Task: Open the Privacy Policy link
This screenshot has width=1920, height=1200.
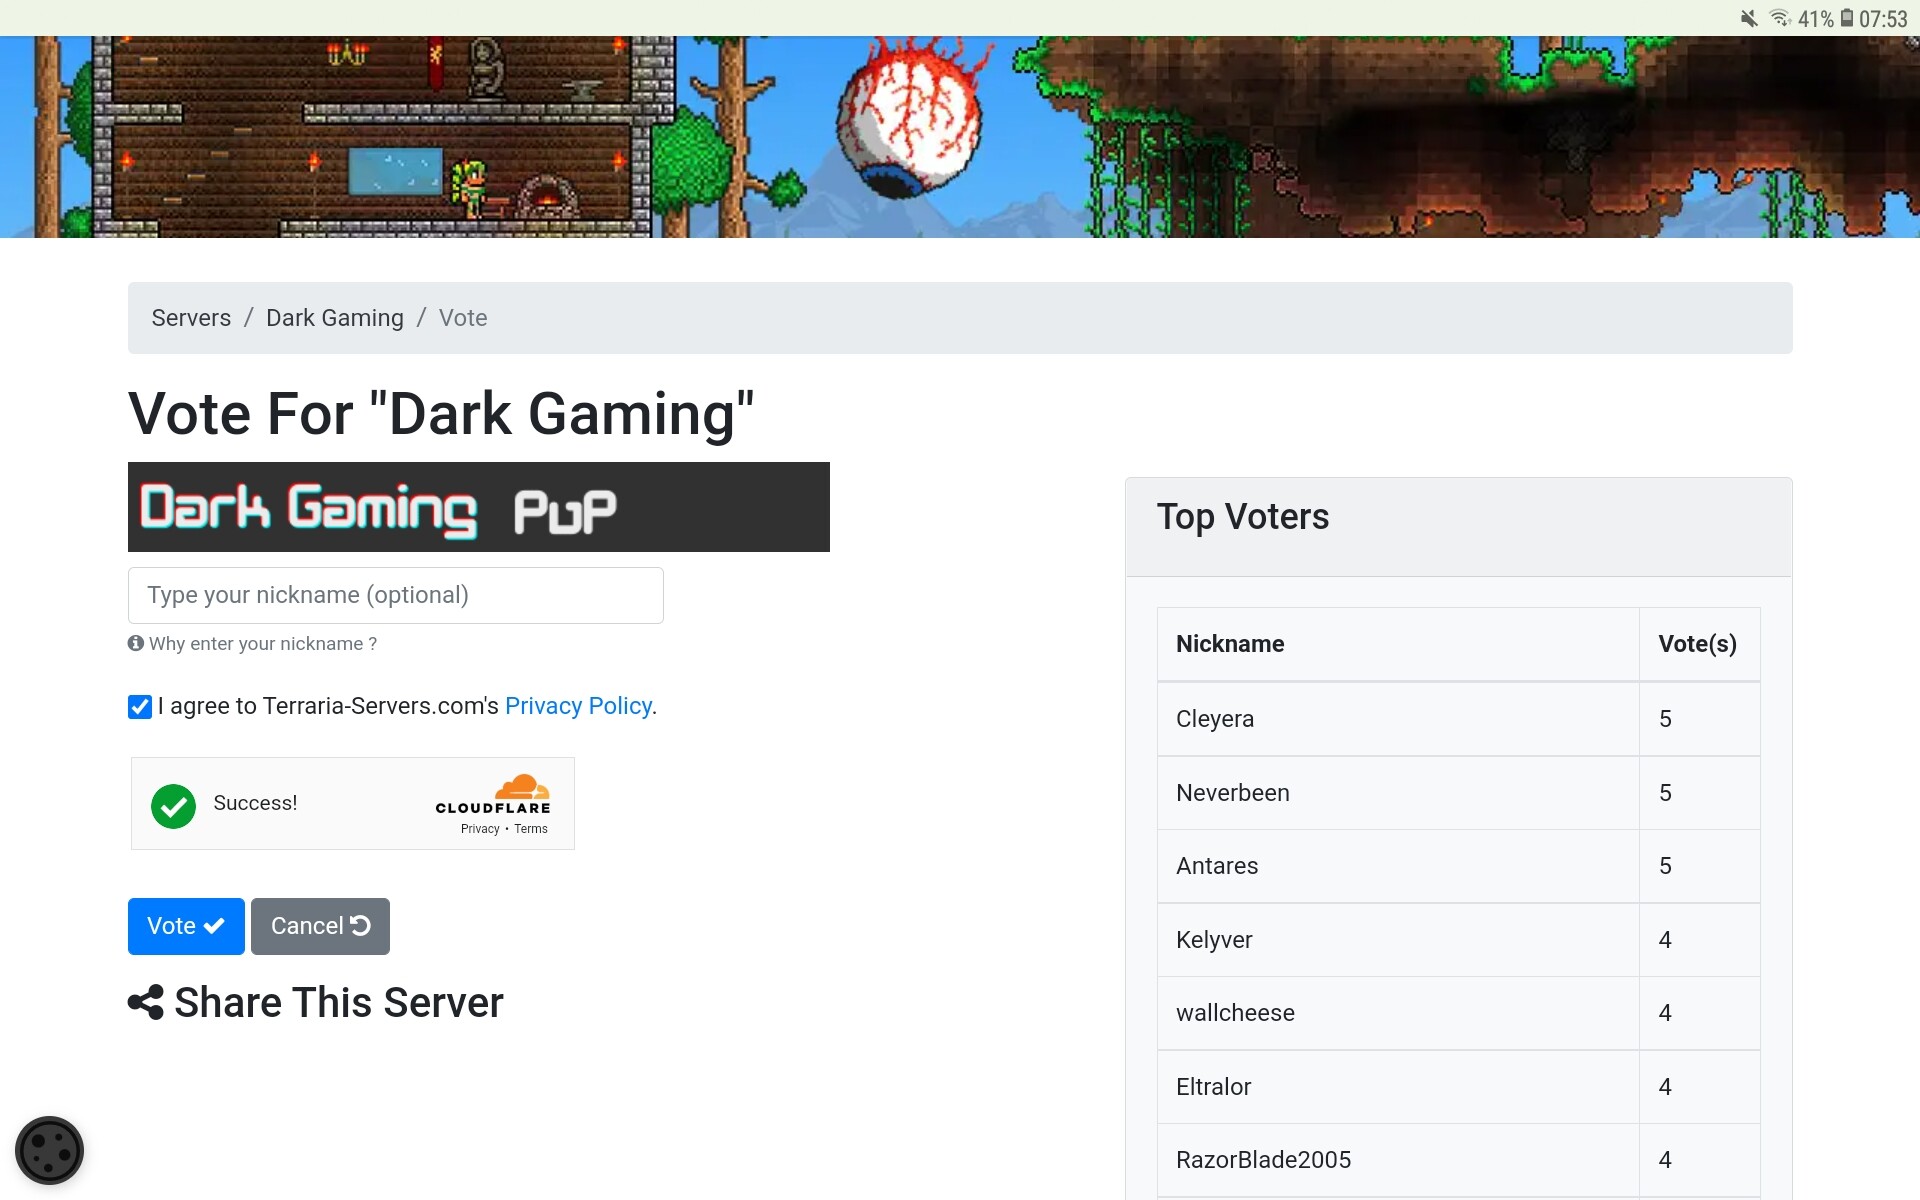Action: [579, 706]
